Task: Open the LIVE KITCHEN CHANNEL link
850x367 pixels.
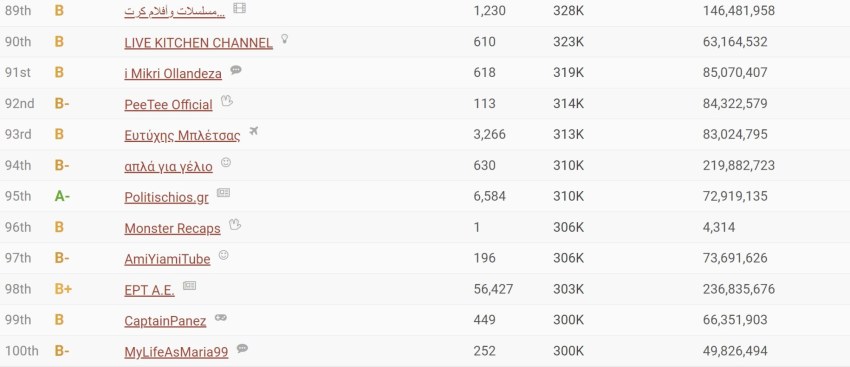Action: [198, 43]
